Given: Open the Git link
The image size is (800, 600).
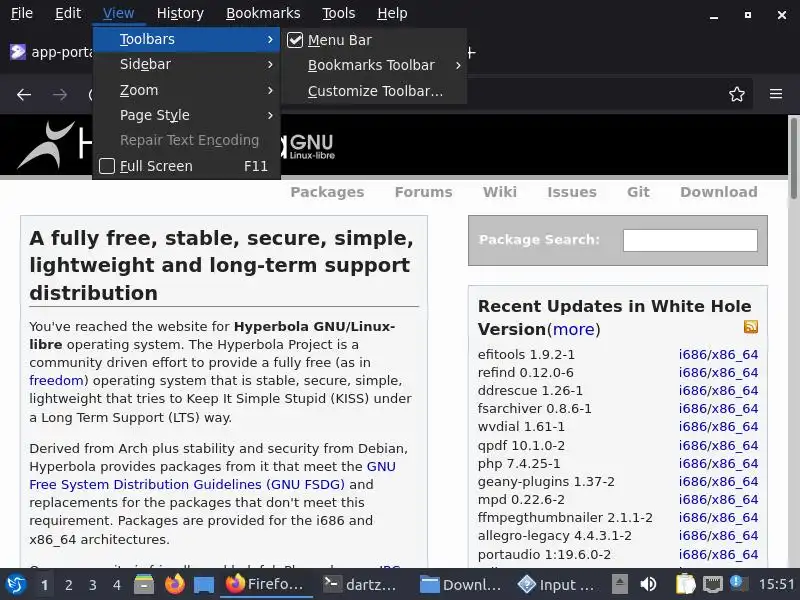Looking at the screenshot, I should point(638,192).
